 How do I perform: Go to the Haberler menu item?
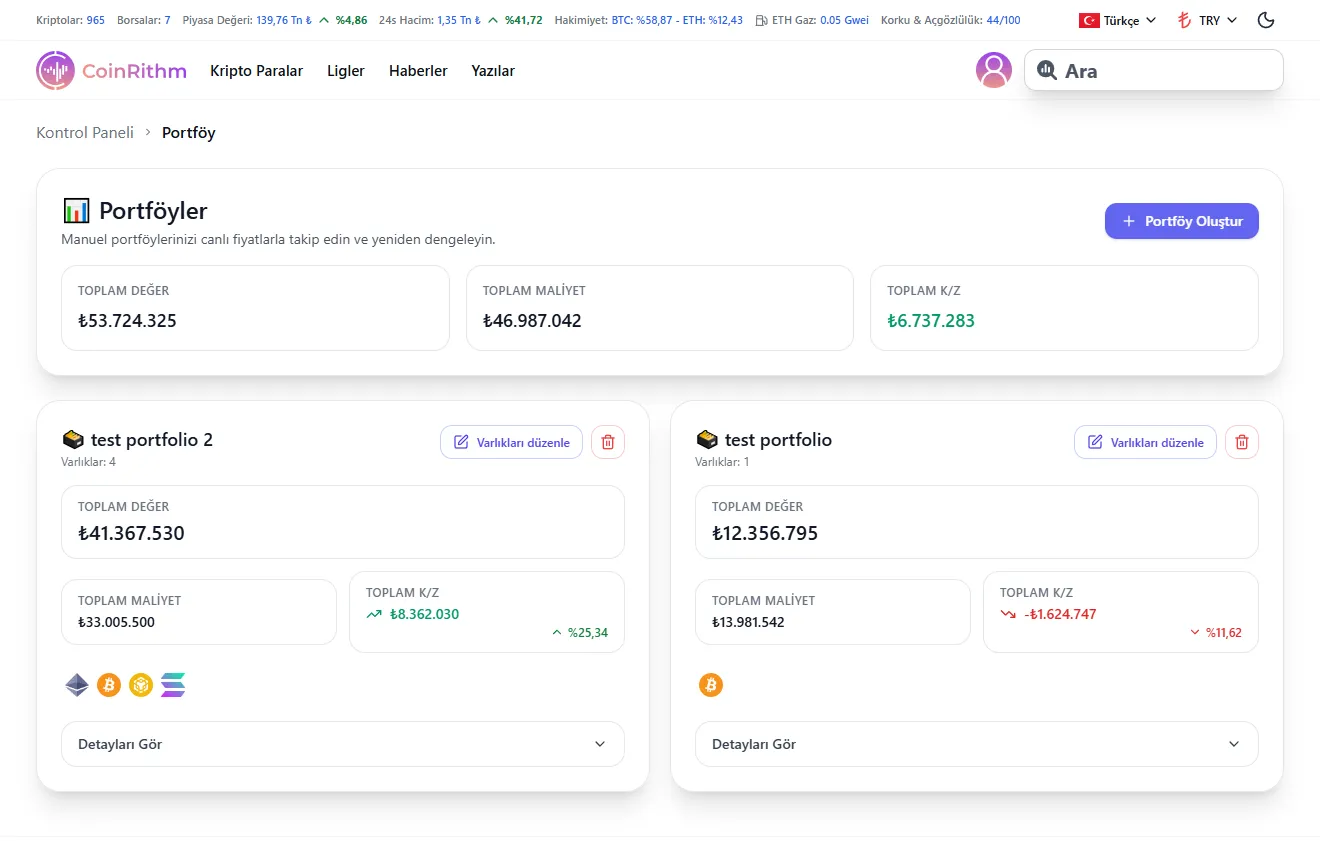(x=418, y=71)
